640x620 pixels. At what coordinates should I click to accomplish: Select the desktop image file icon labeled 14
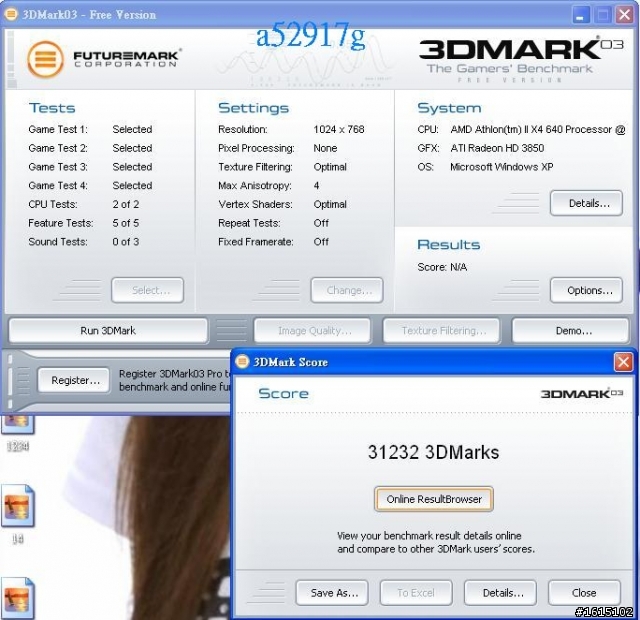pos(18,506)
